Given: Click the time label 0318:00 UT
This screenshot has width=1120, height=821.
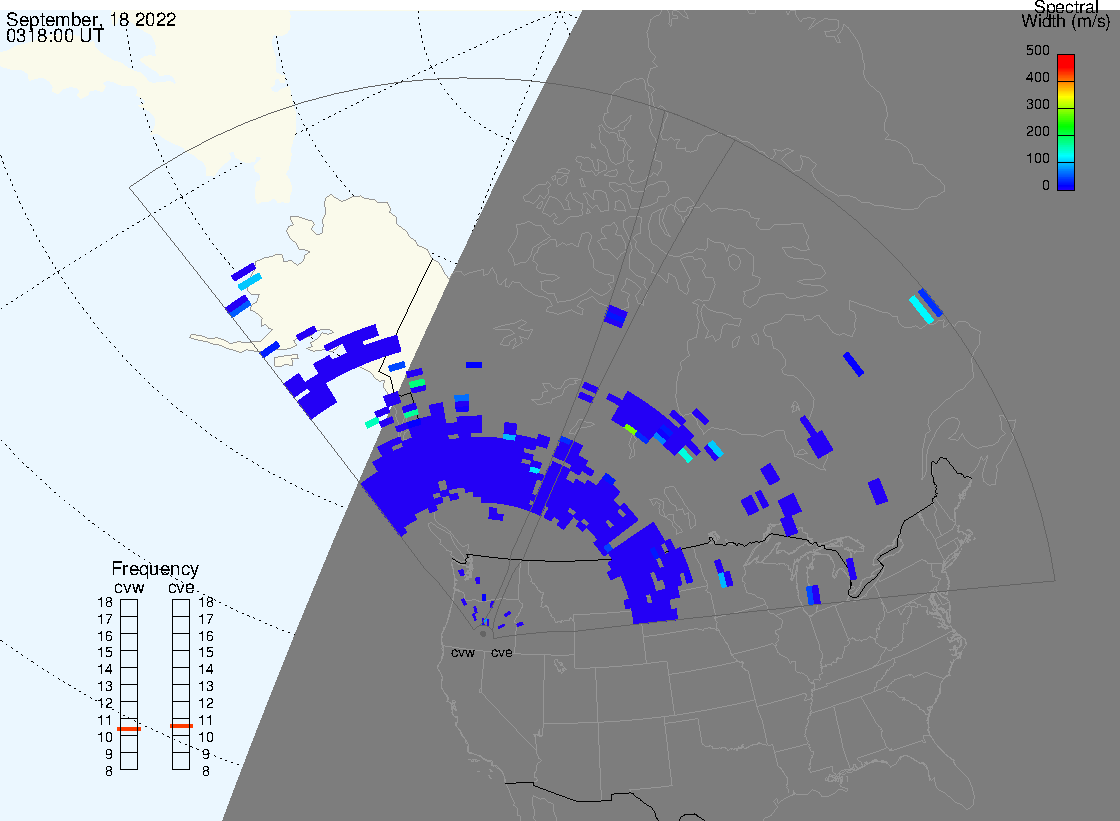Looking at the screenshot, I should pyautogui.click(x=55, y=36).
